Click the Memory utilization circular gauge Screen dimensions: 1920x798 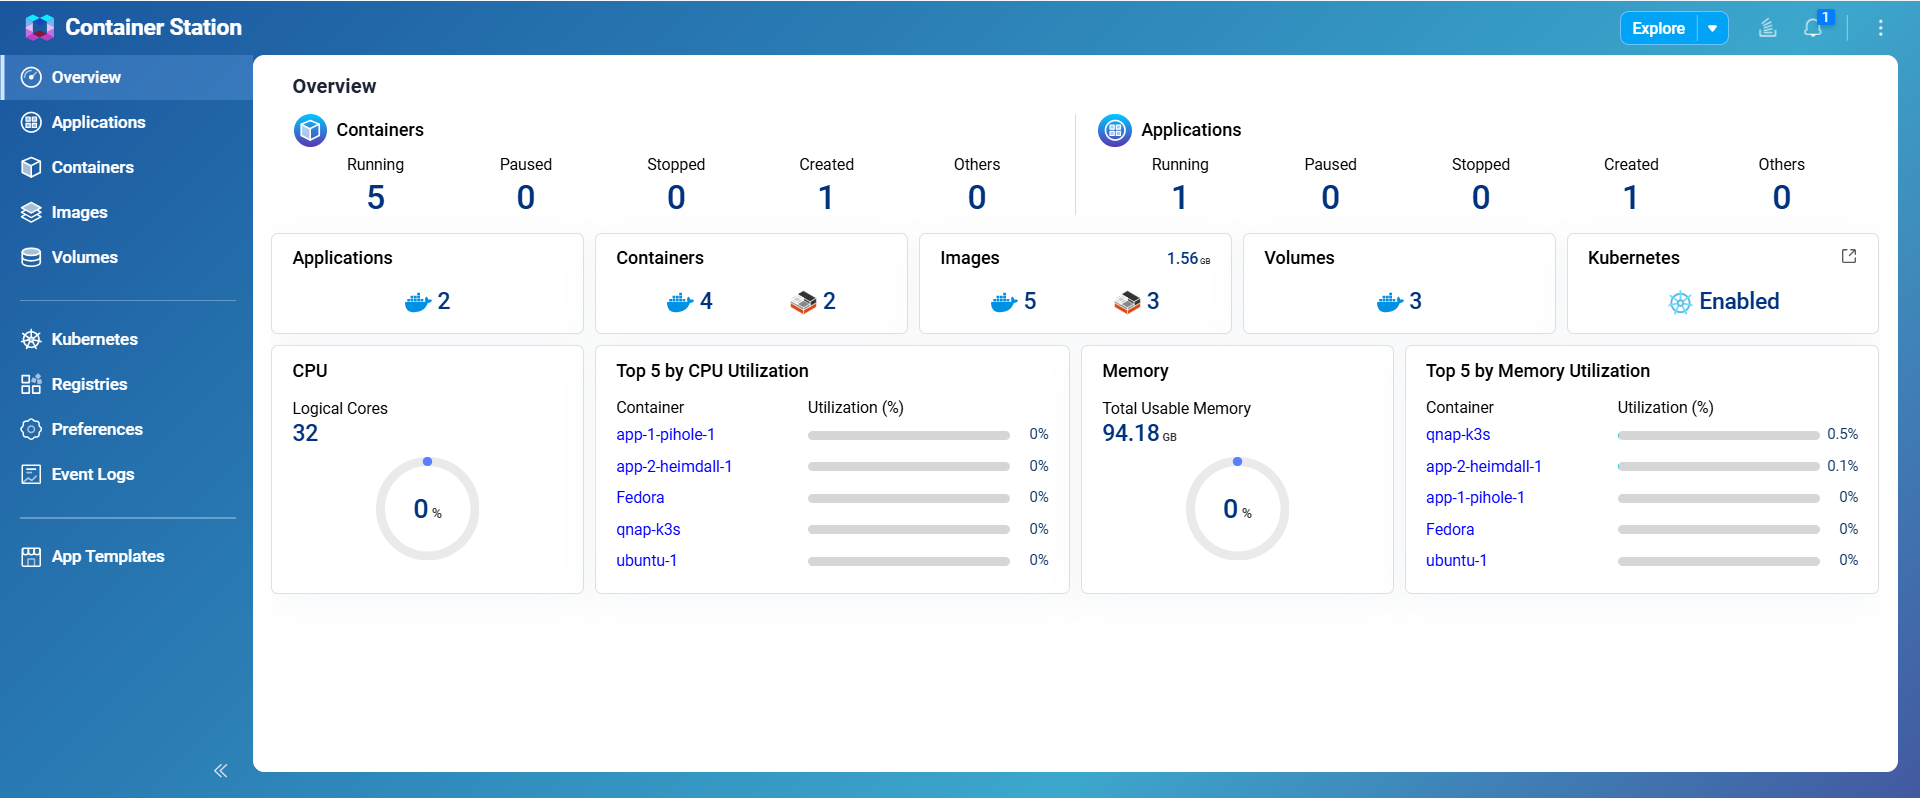pos(1237,509)
